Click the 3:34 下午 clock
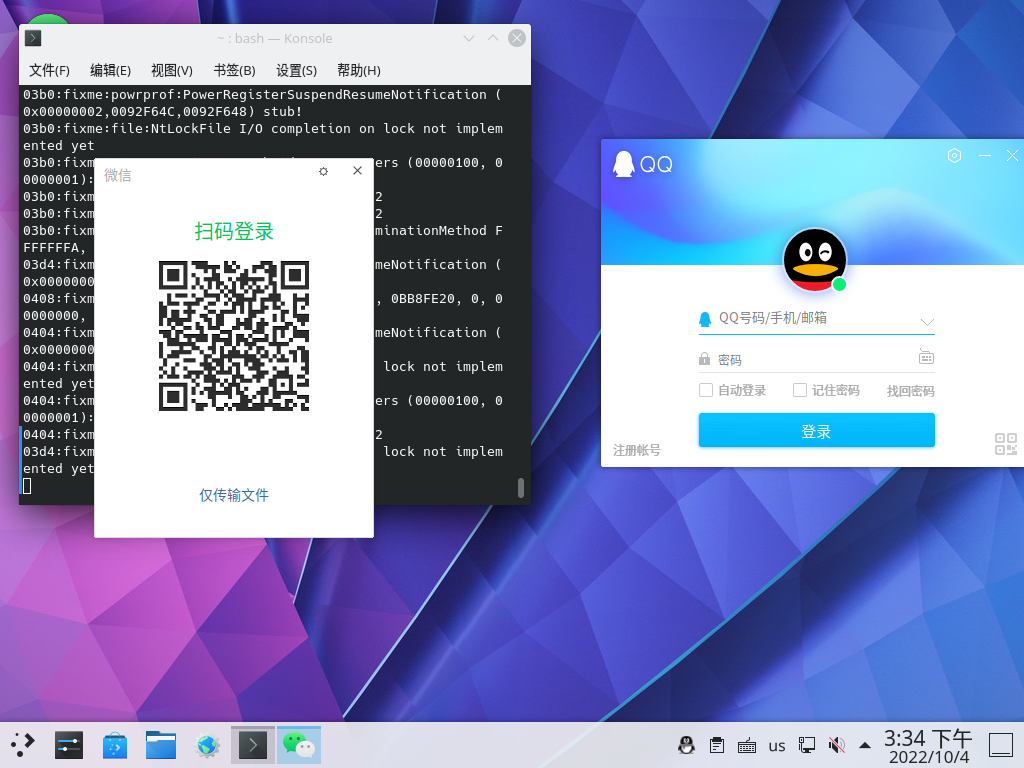 point(928,739)
